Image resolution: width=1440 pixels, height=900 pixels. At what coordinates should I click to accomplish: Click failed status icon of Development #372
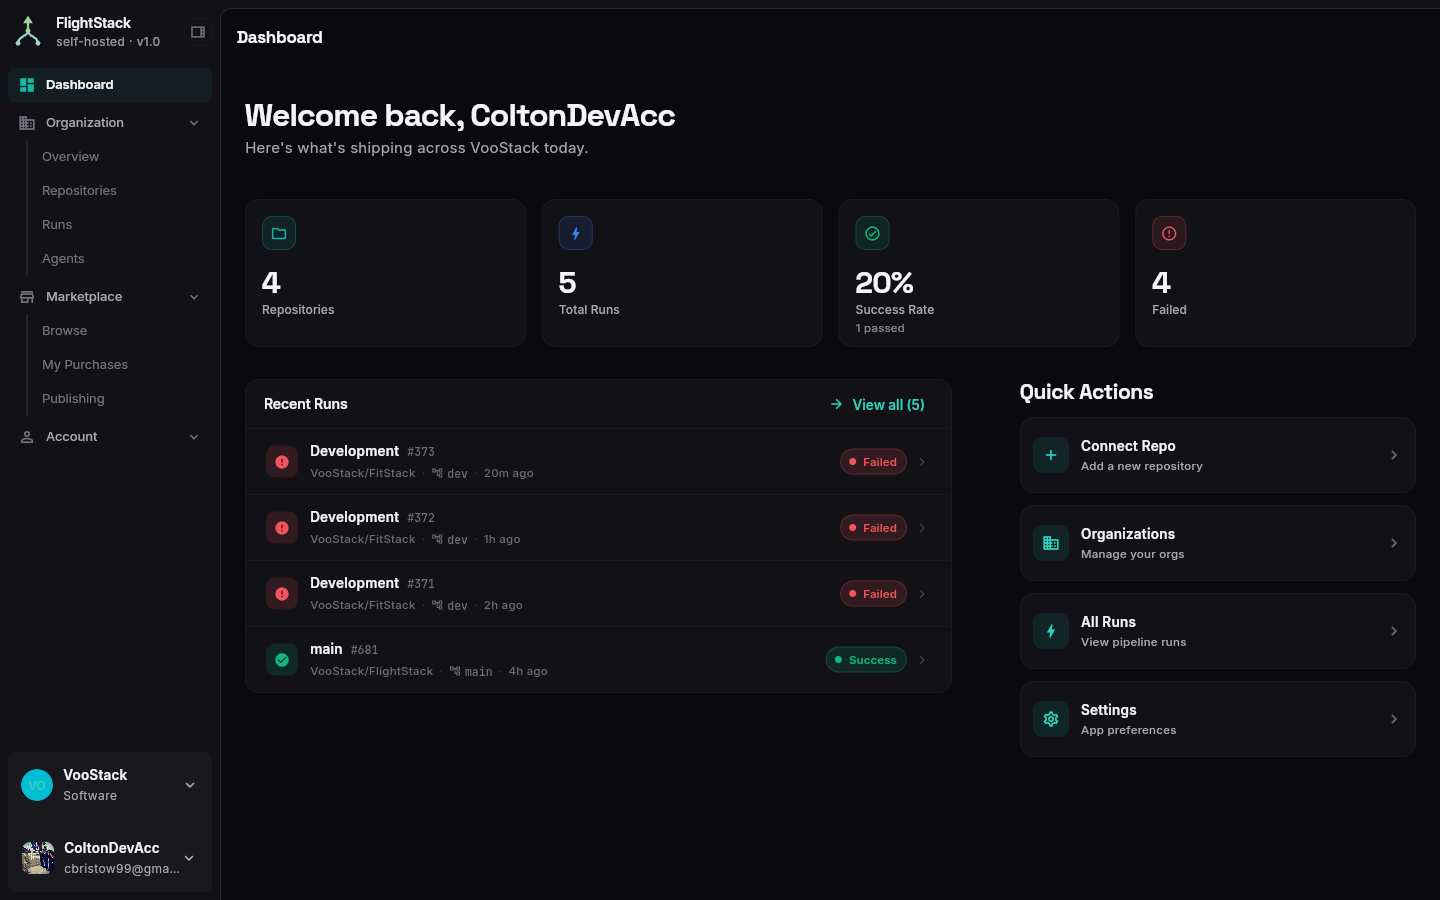coord(282,528)
